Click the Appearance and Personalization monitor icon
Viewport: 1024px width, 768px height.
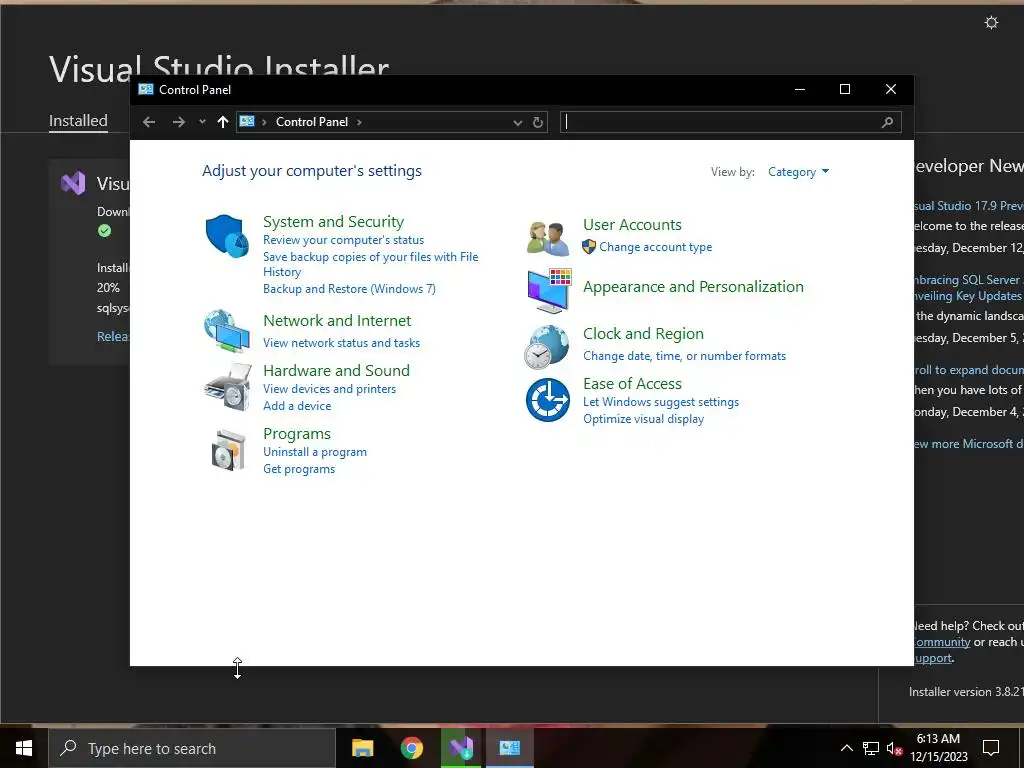click(549, 291)
